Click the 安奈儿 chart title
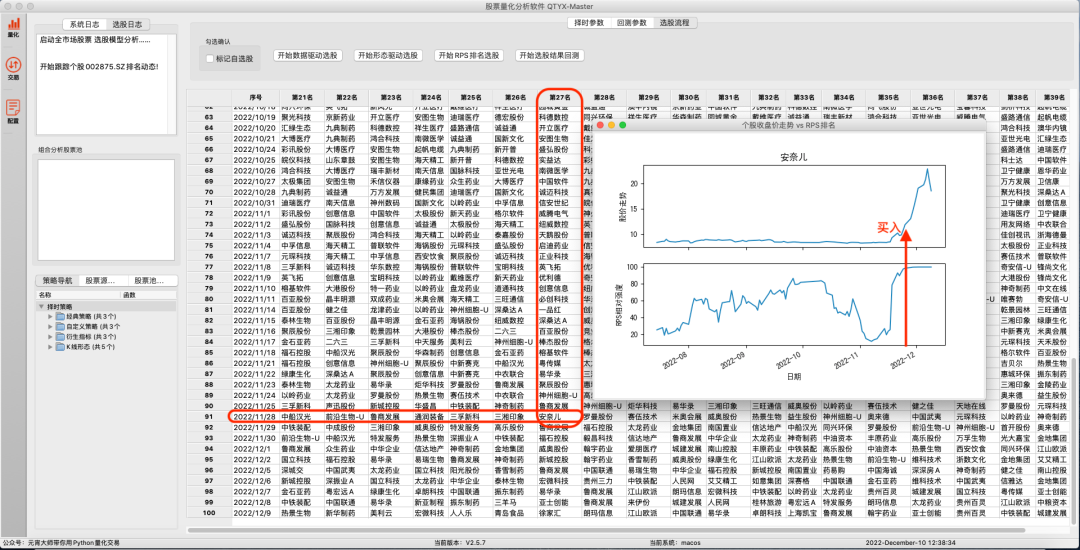Screen dimensions: 1080x550 [x=793, y=157]
